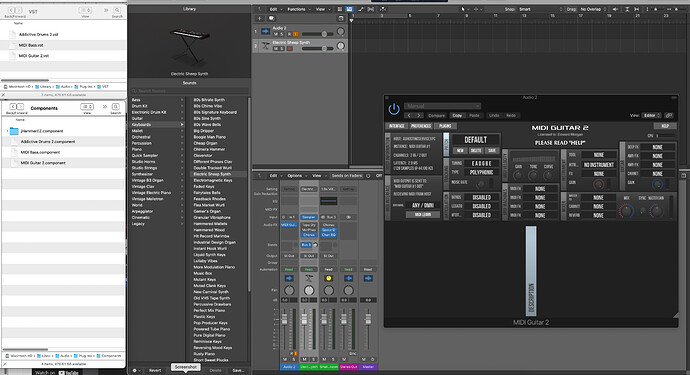Mute the Audio 2 track in track header

[x=276, y=34]
